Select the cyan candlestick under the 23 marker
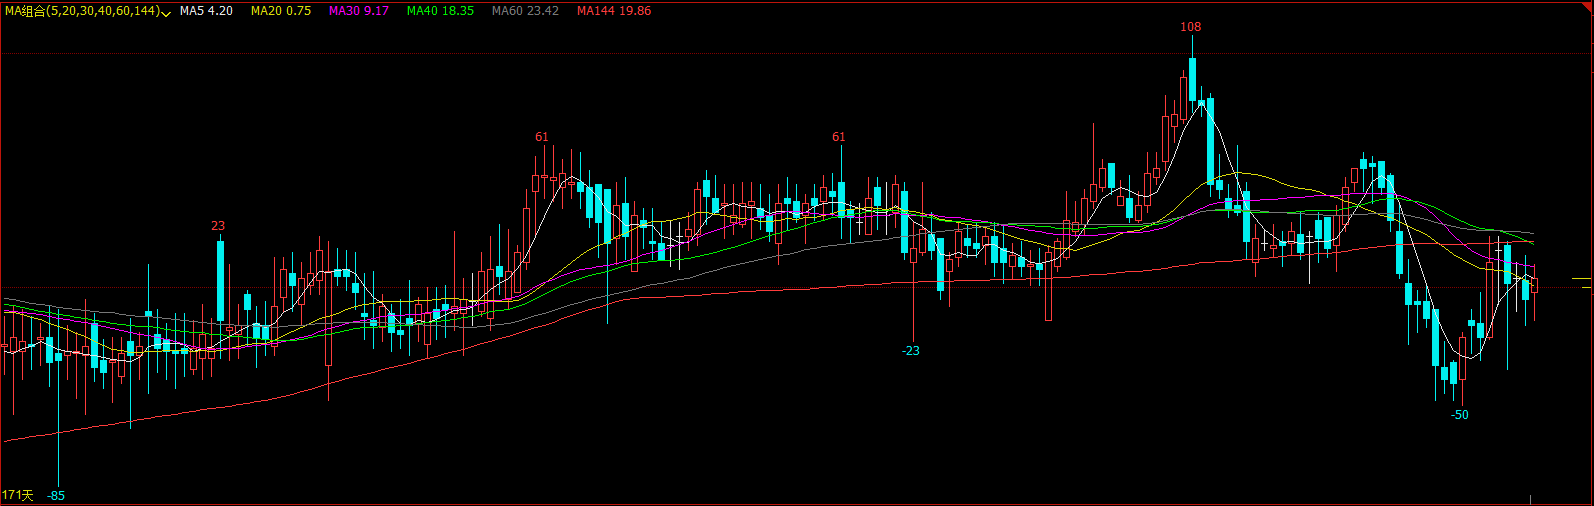The height and width of the screenshot is (506, 1594). 221,280
